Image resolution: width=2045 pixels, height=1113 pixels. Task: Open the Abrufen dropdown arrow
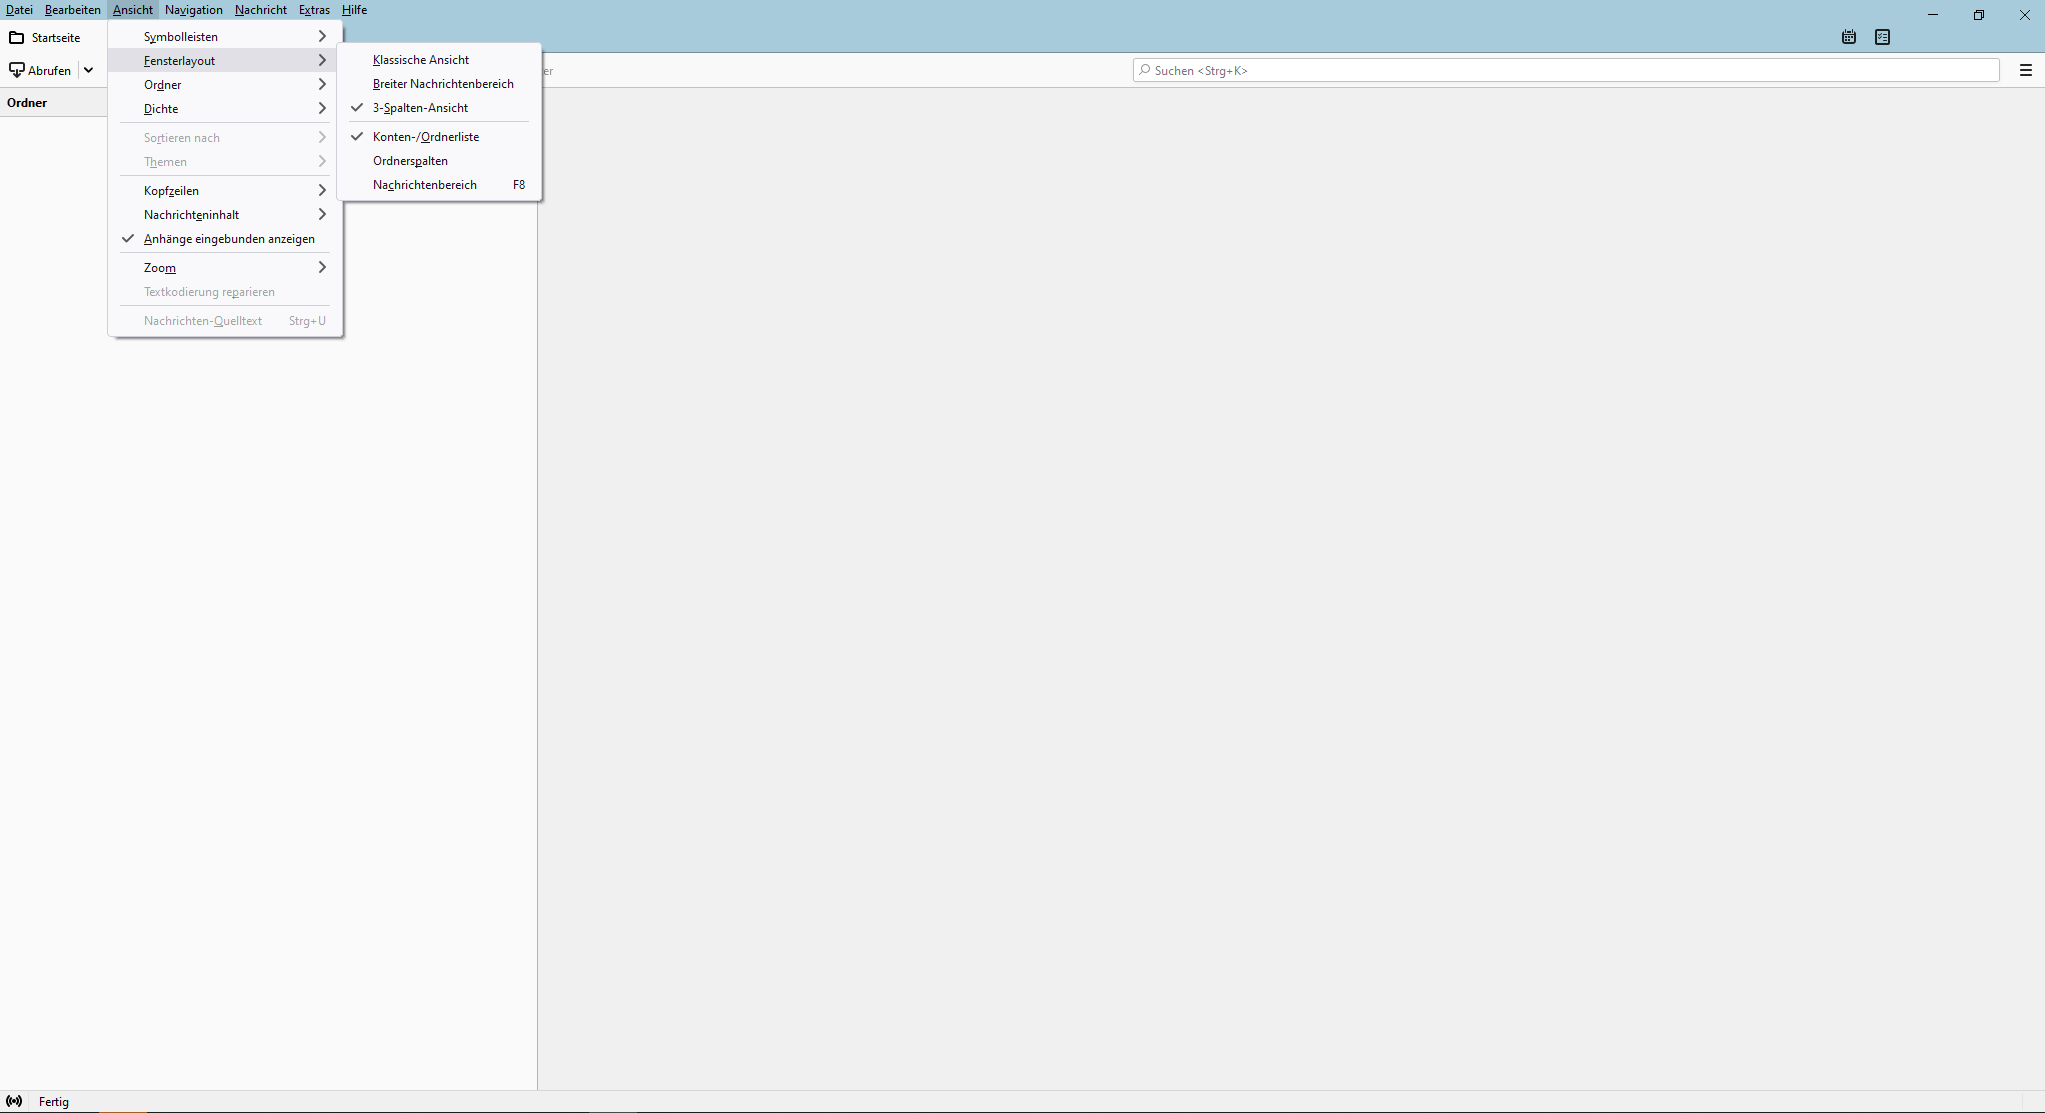(x=89, y=70)
